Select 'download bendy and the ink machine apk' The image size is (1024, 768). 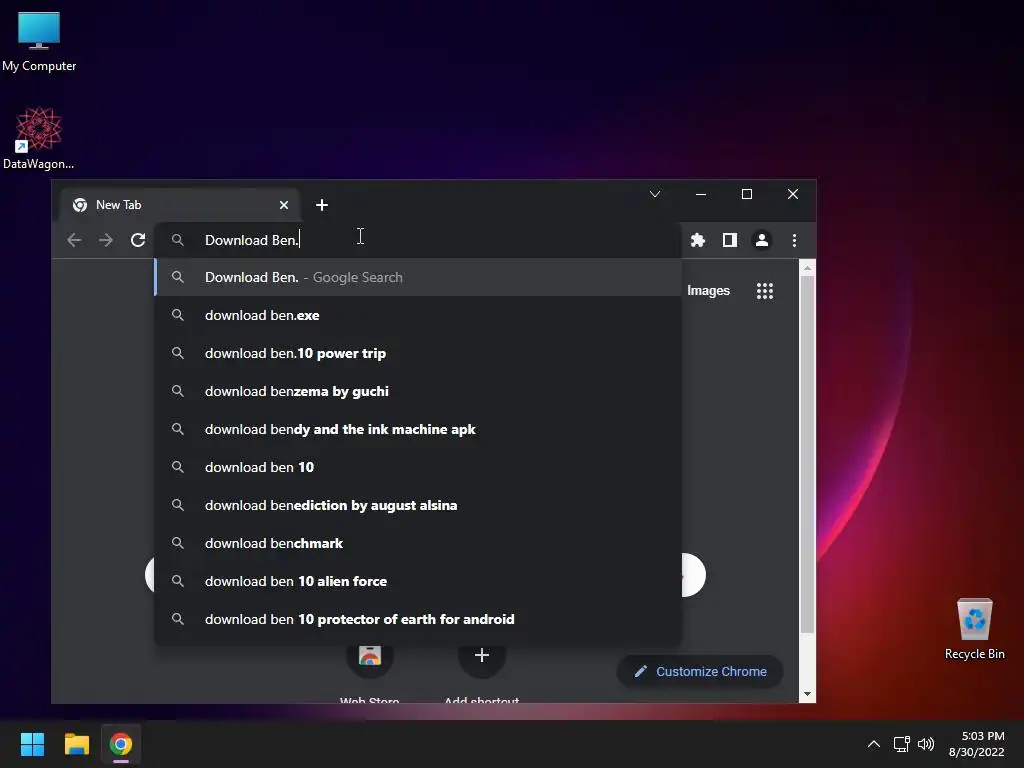[x=418, y=429]
